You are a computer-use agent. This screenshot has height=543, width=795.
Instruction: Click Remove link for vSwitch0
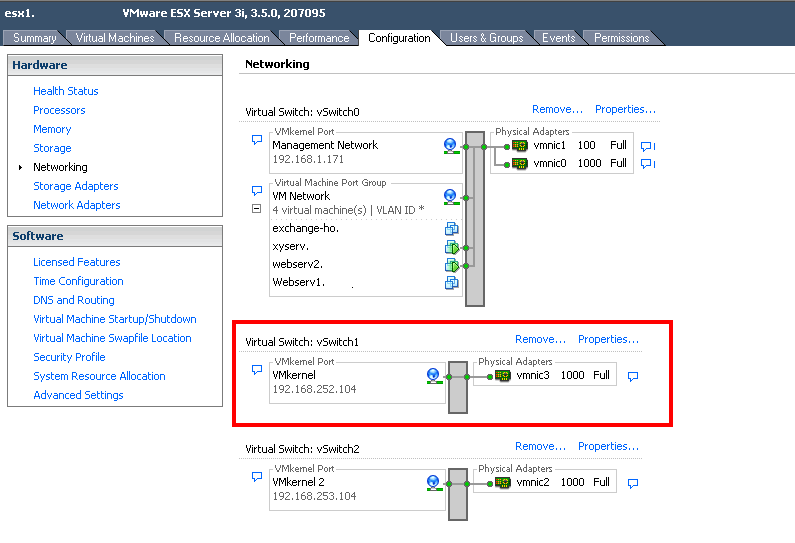click(557, 110)
